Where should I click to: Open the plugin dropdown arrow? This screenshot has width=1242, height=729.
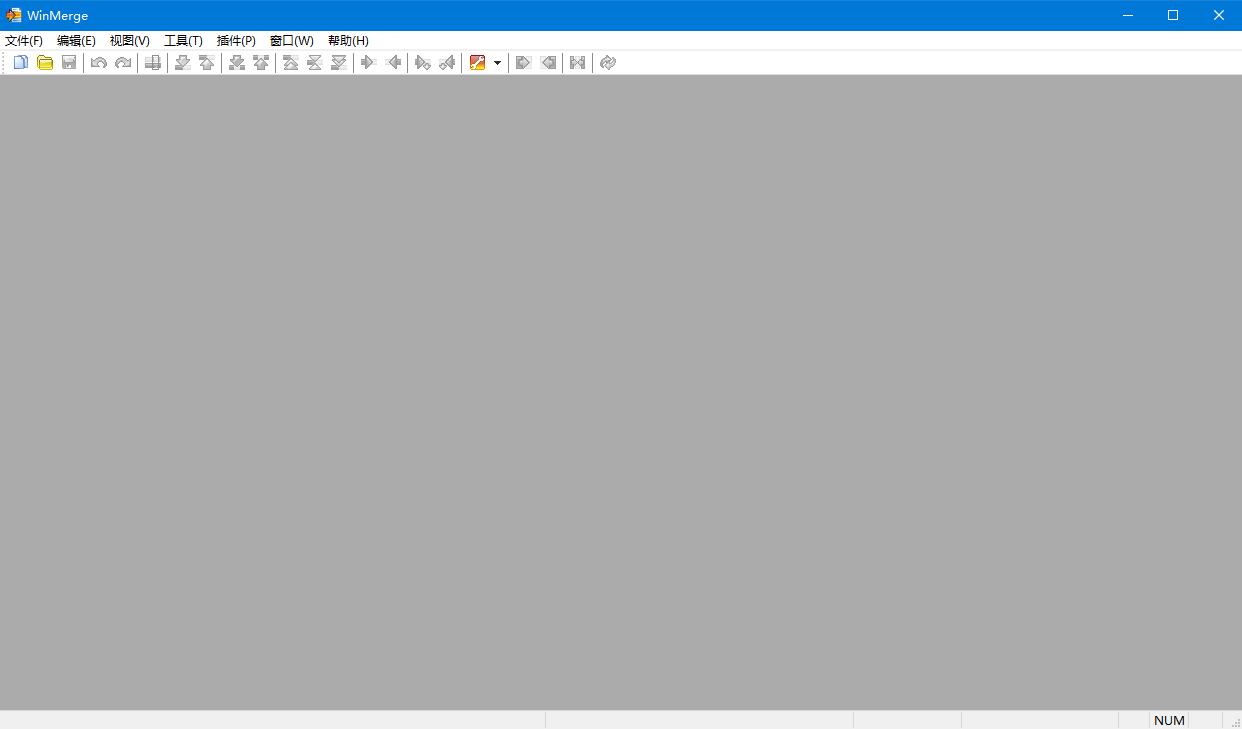tap(497, 62)
